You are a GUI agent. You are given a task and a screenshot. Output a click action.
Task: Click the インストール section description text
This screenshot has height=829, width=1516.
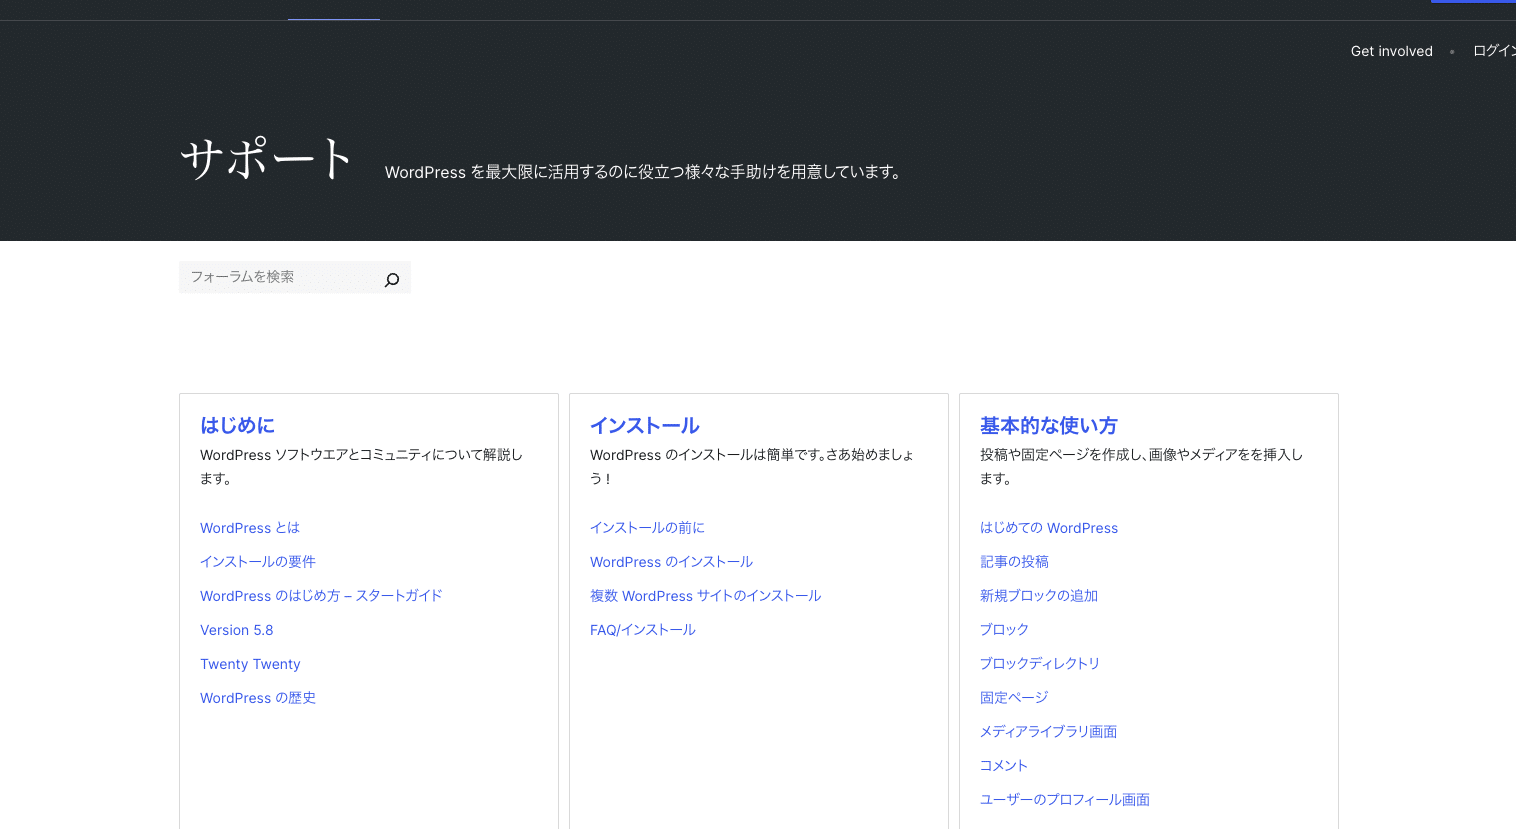coord(752,467)
